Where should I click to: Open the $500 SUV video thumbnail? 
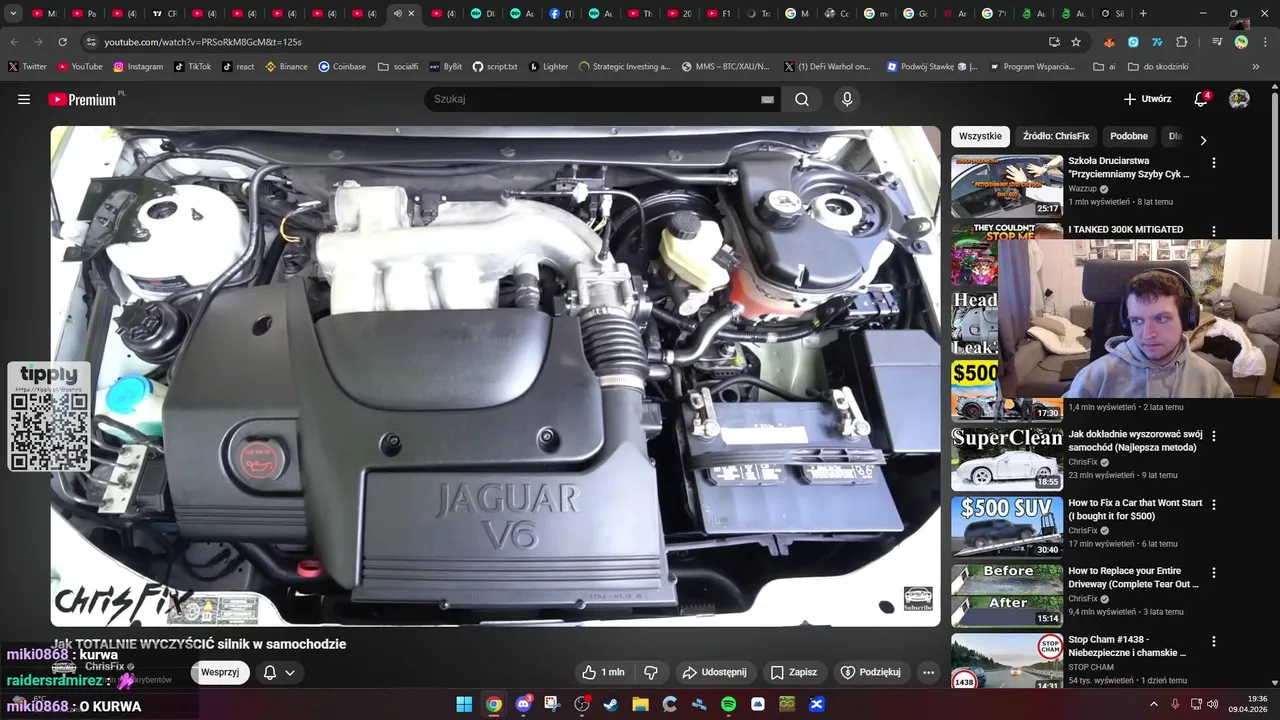1007,527
